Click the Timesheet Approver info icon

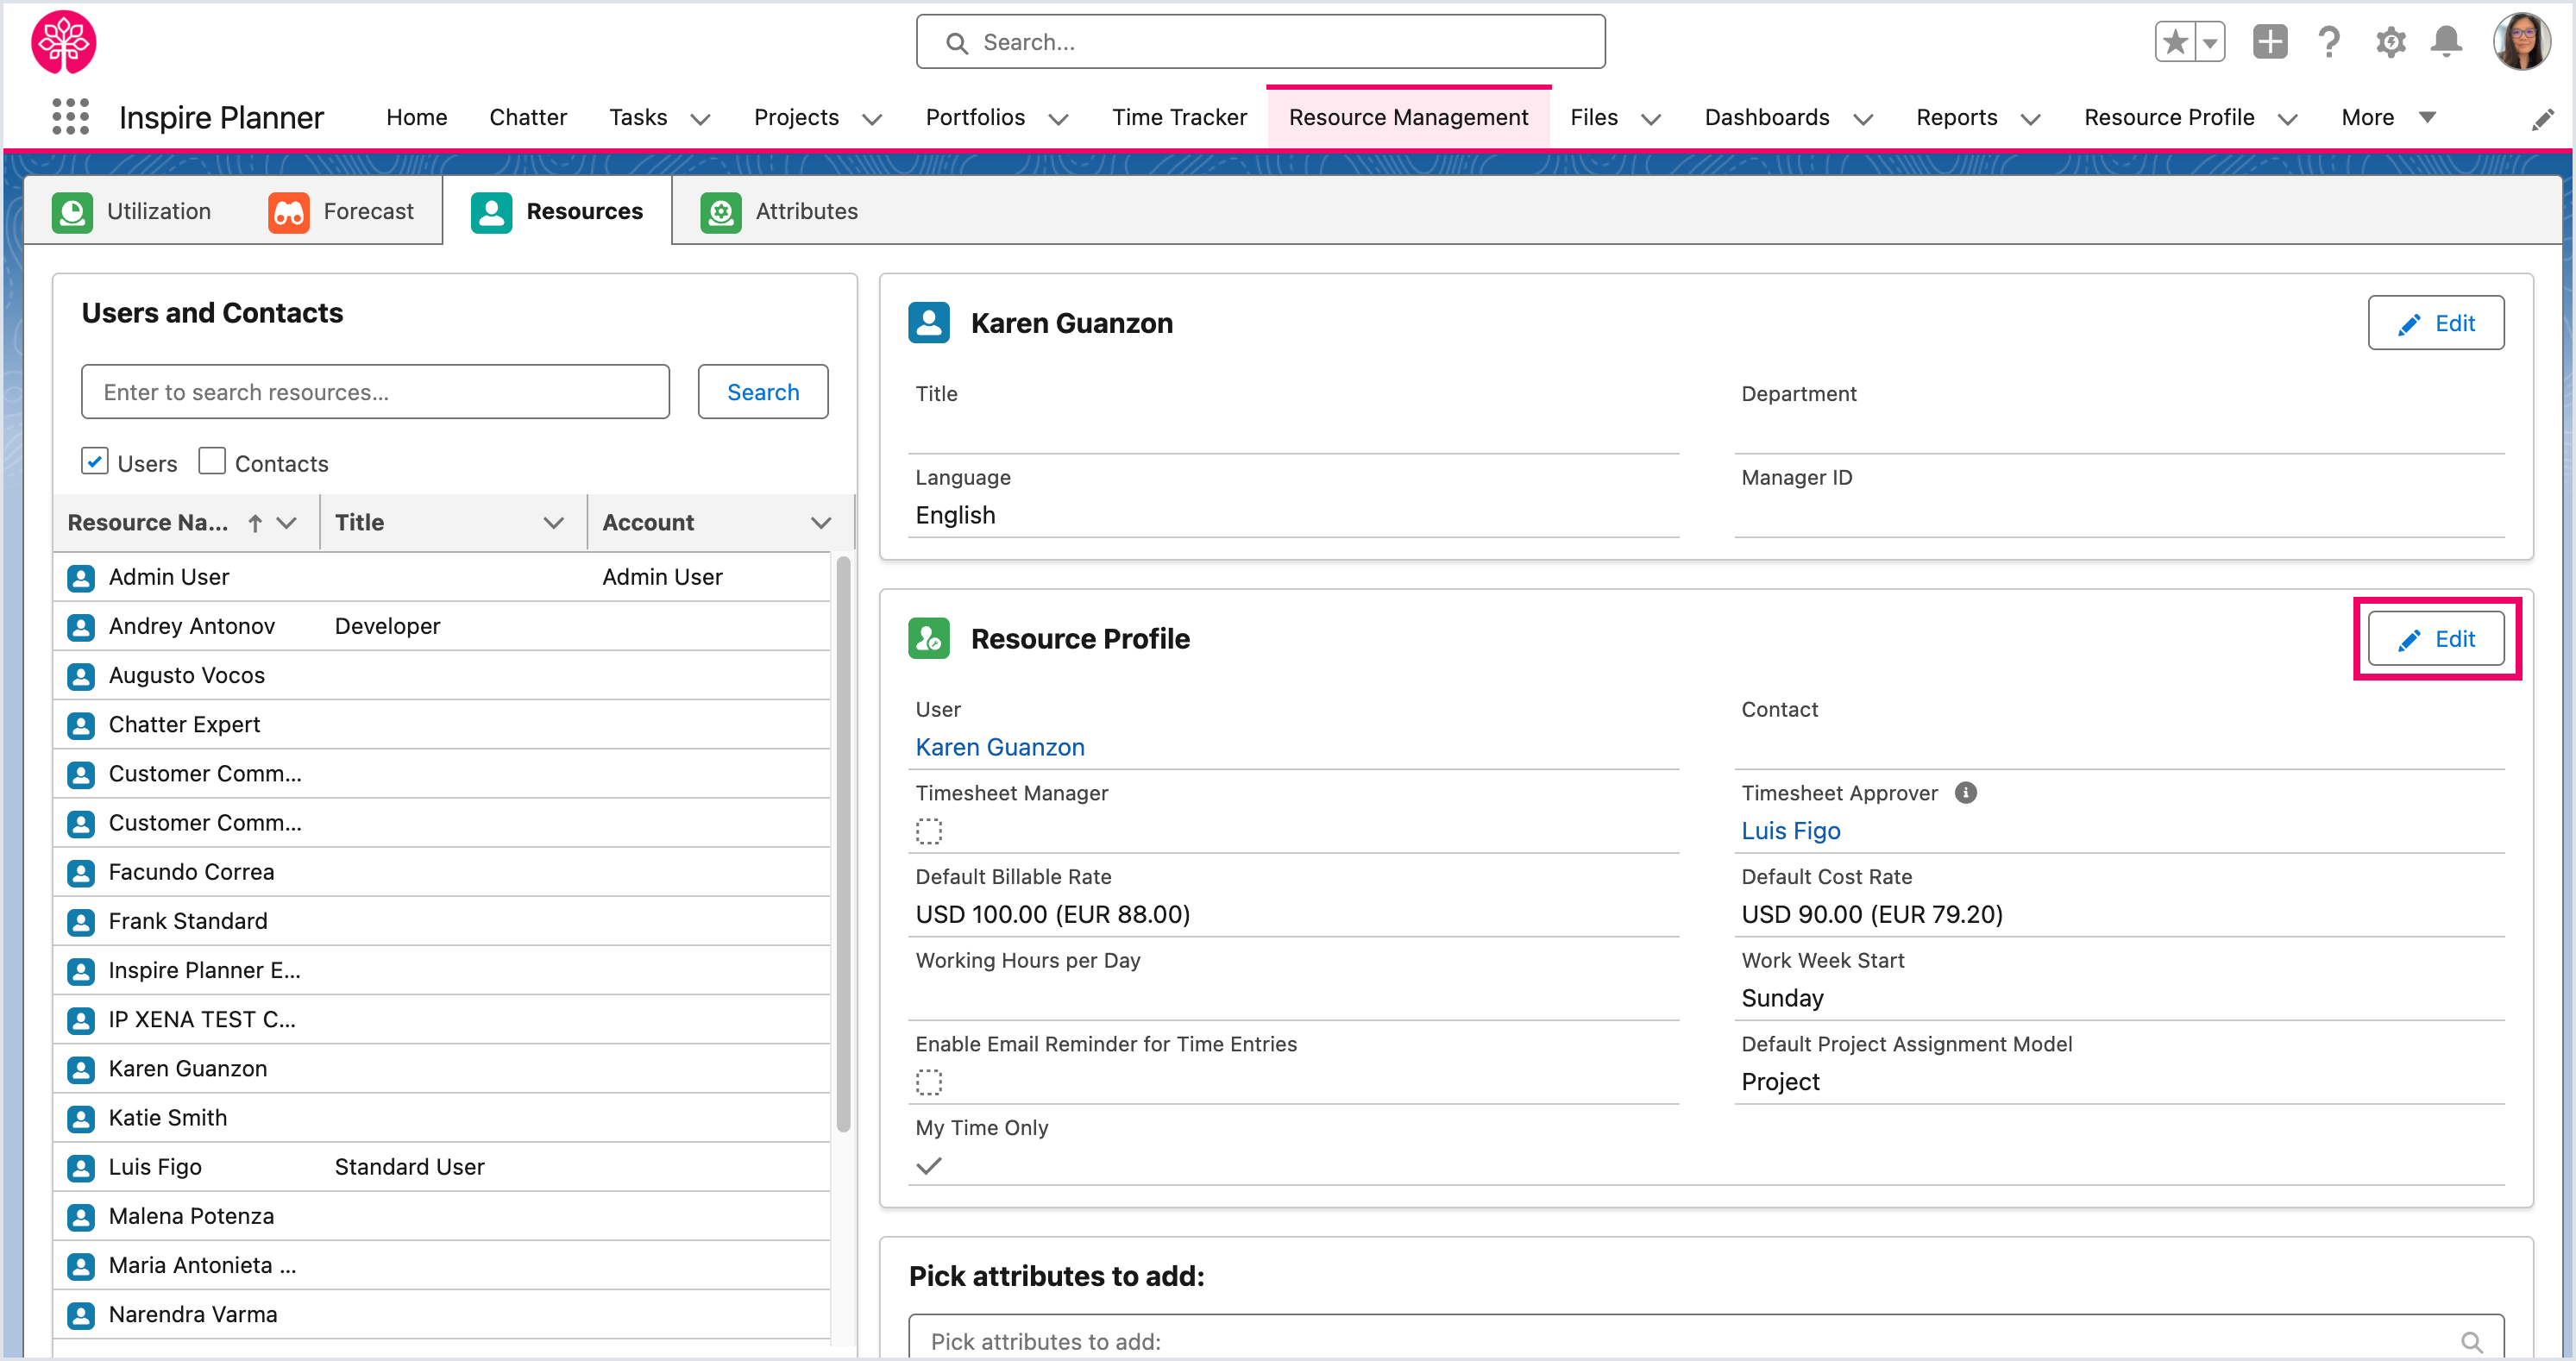coord(1966,793)
